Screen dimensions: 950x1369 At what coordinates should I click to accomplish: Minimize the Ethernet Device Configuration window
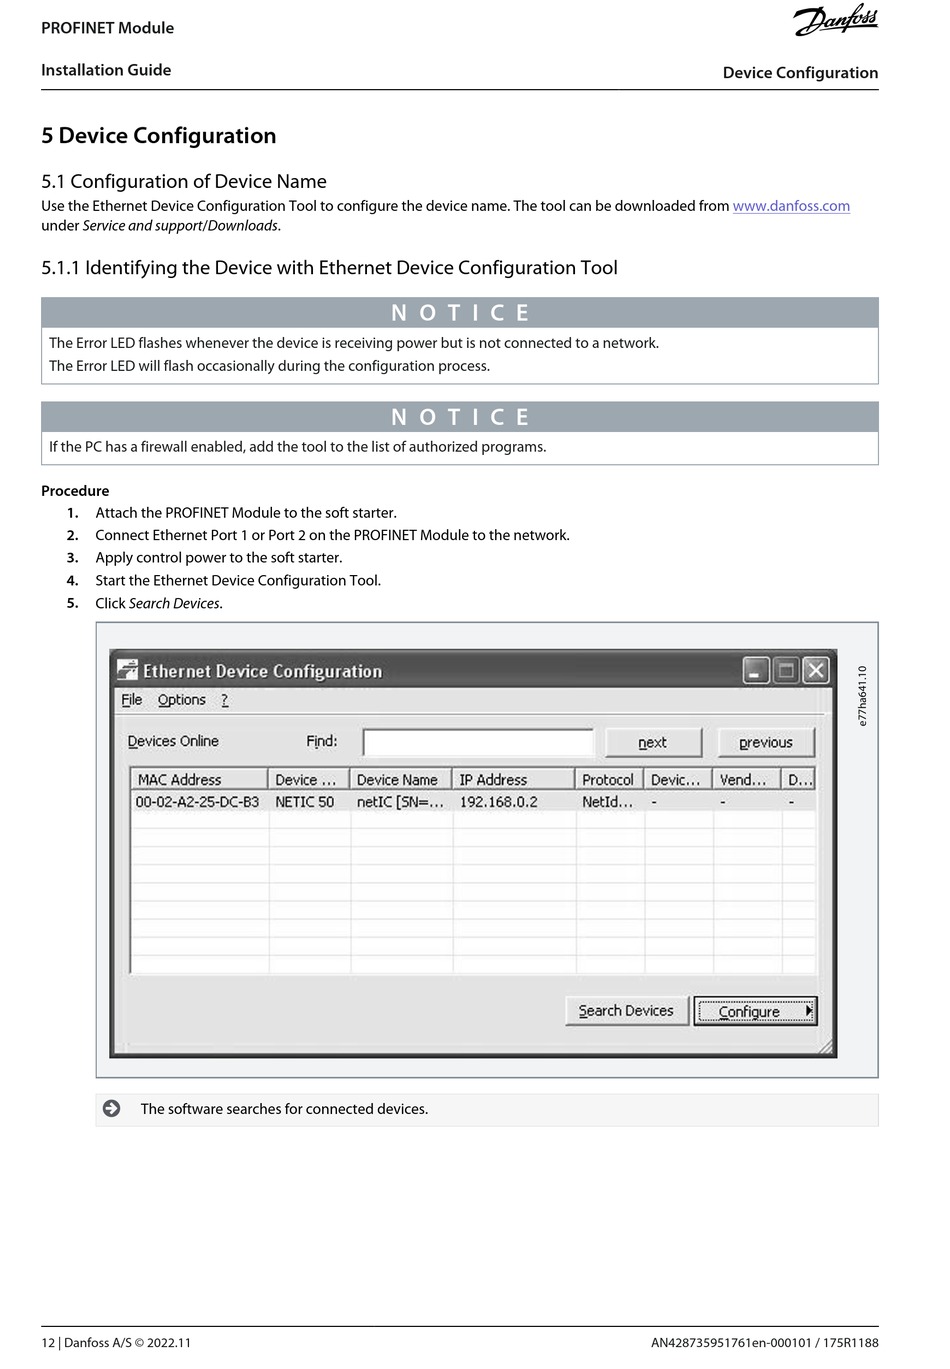pos(756,670)
